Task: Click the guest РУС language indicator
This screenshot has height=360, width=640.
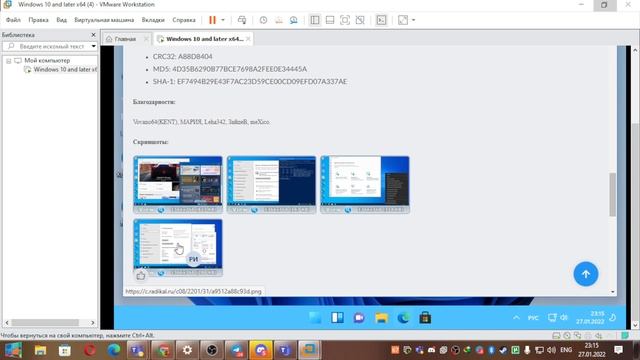Action: pyautogui.click(x=533, y=318)
